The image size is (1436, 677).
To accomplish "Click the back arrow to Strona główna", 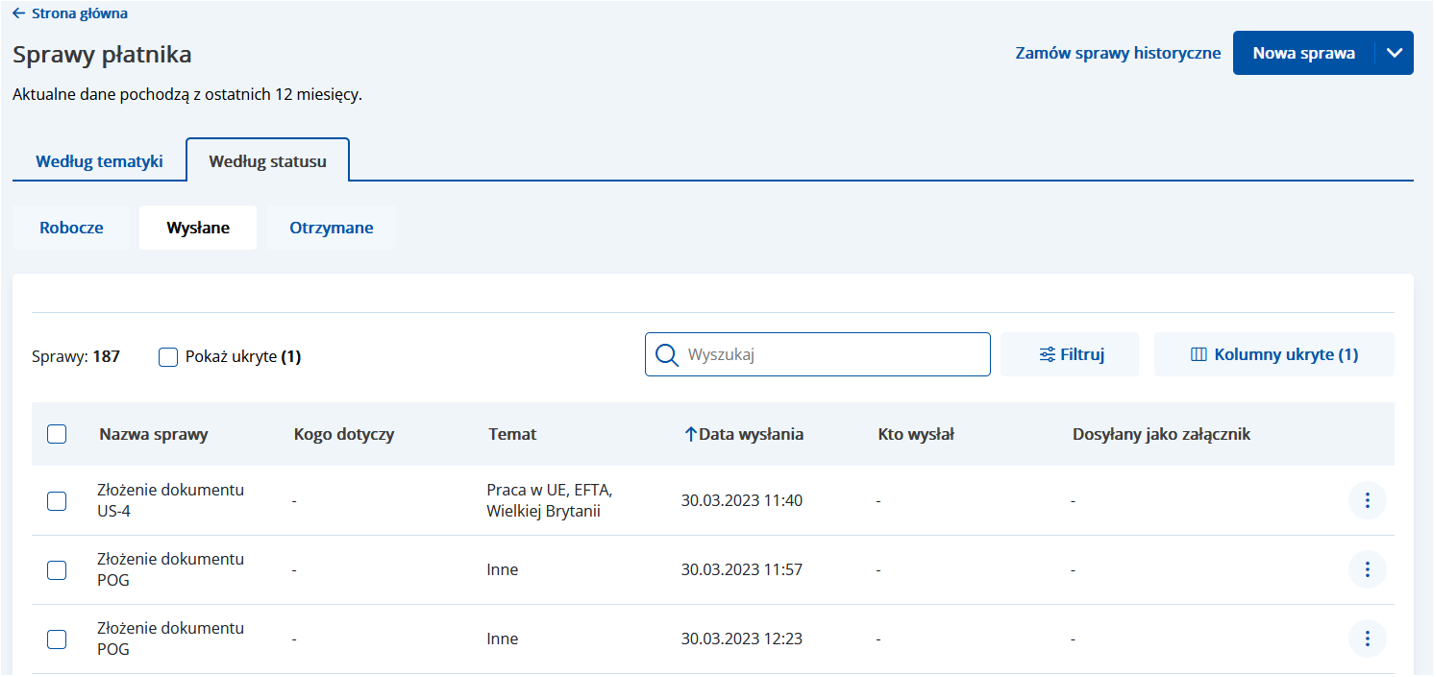I will [x=19, y=14].
